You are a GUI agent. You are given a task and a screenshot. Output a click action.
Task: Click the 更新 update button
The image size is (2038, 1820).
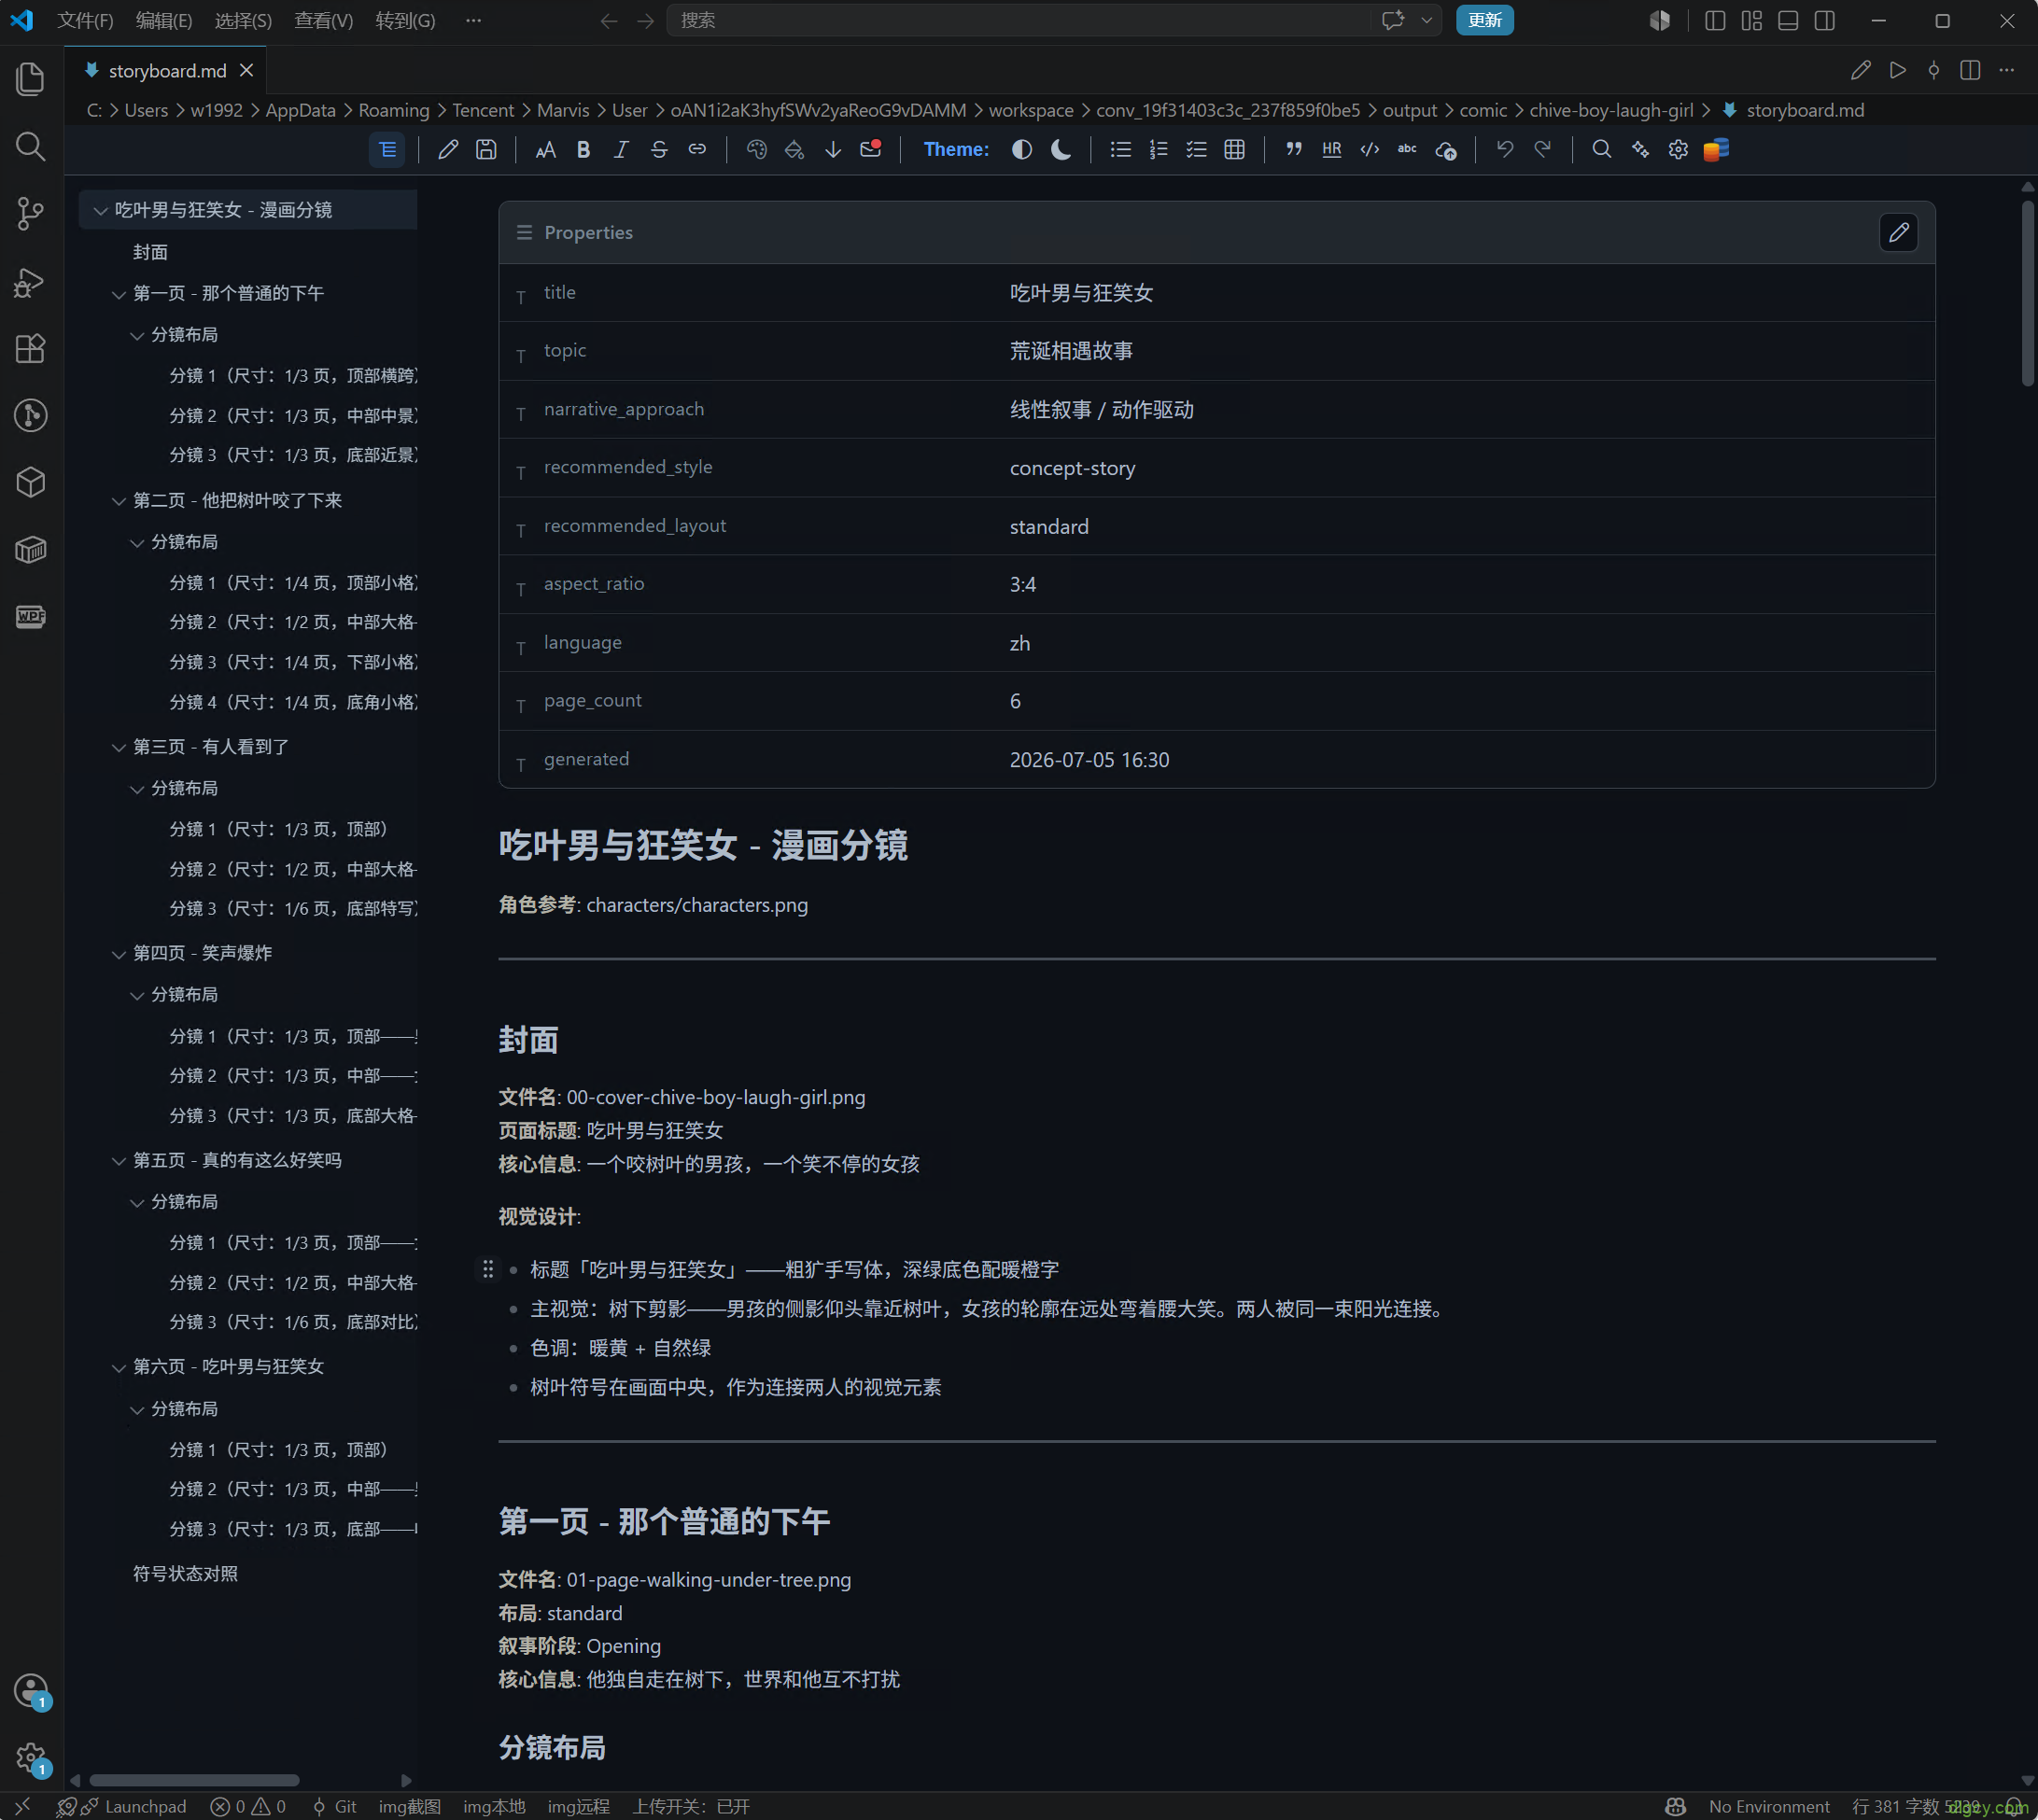coord(1484,20)
